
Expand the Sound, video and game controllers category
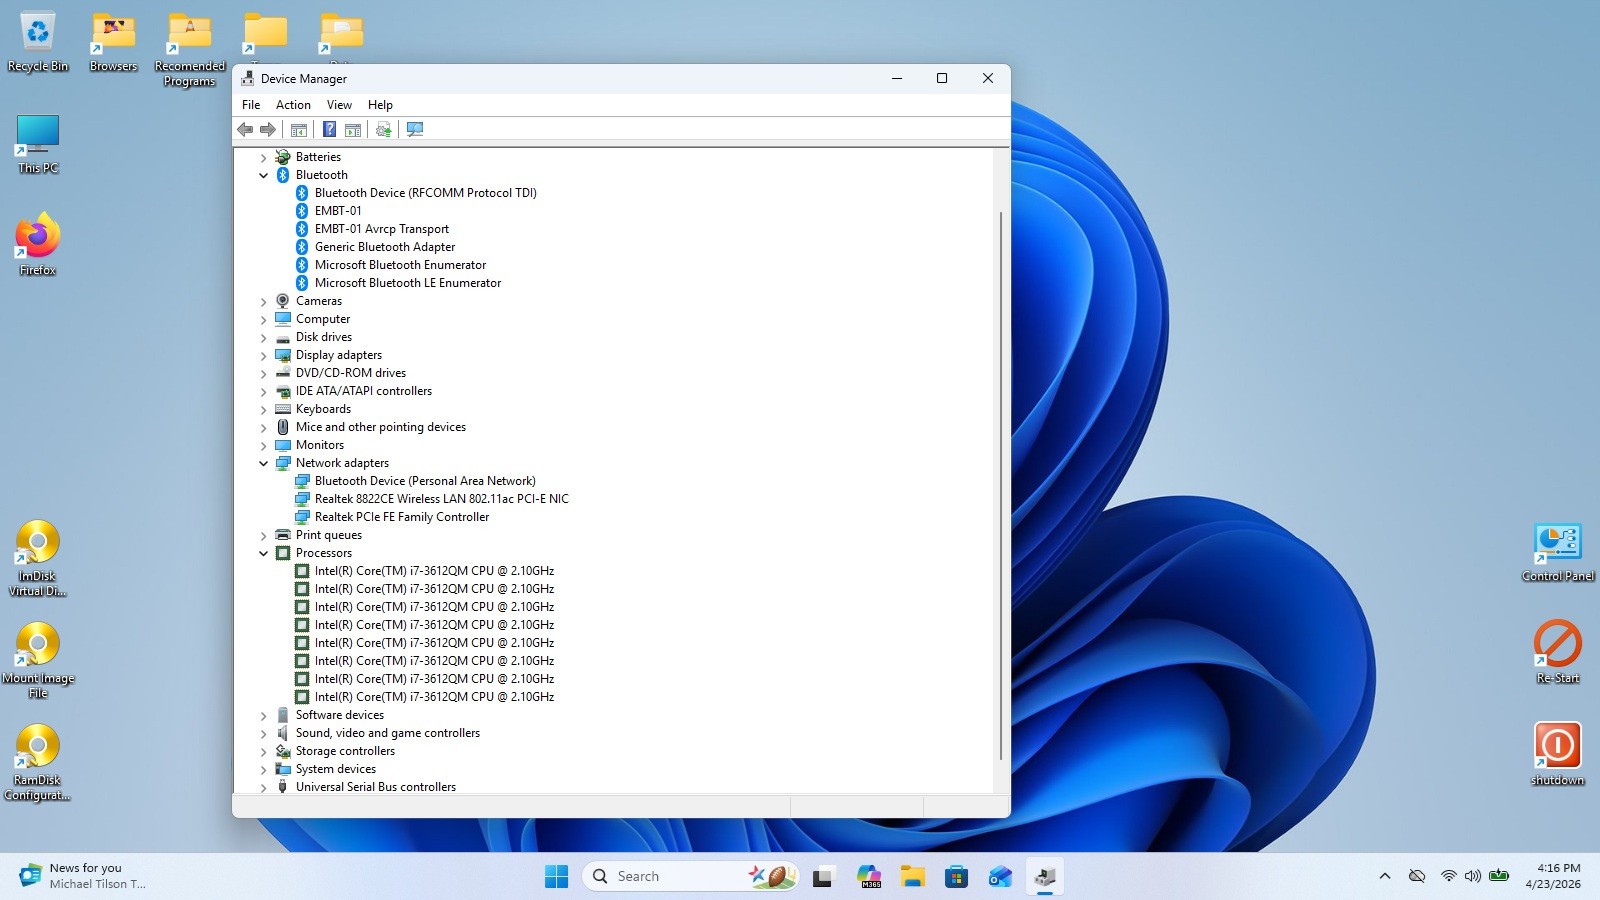tap(264, 734)
